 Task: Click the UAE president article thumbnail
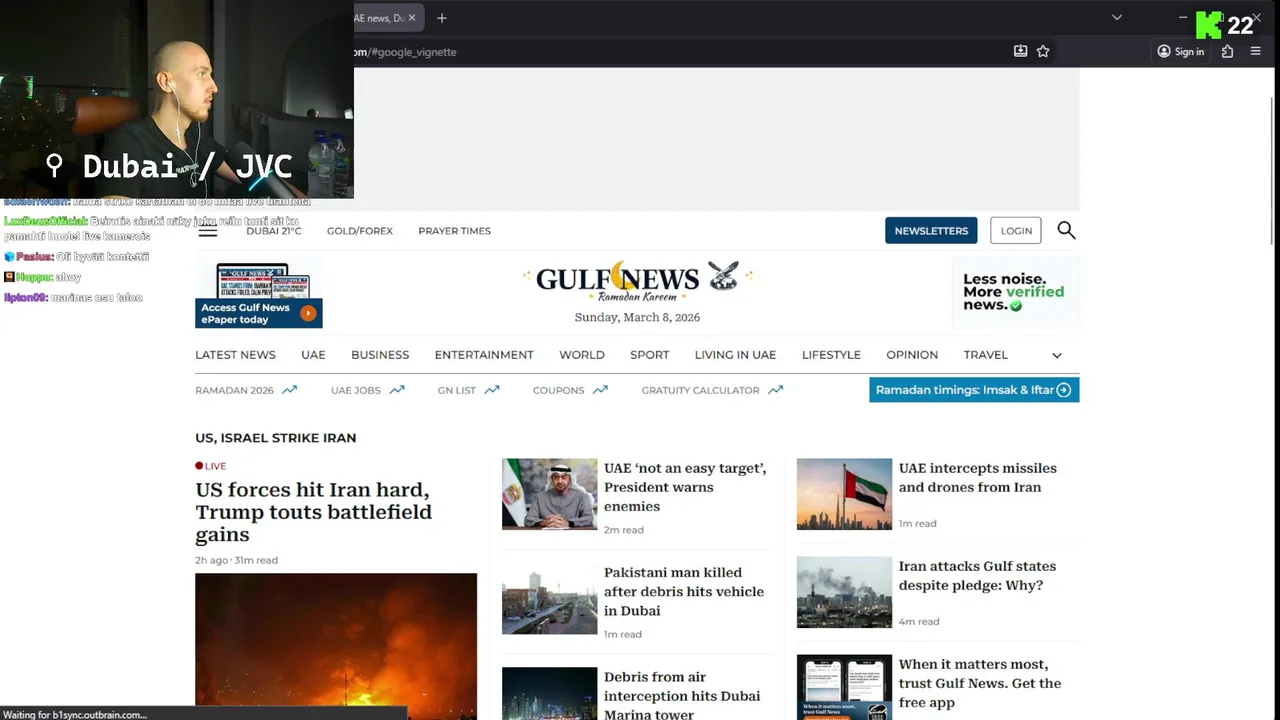[549, 494]
